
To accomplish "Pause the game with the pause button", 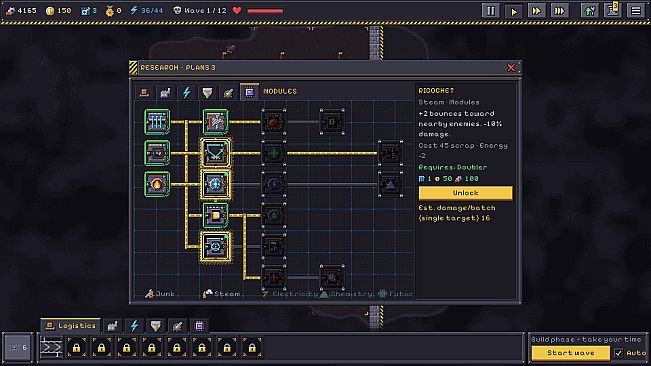I will point(490,10).
